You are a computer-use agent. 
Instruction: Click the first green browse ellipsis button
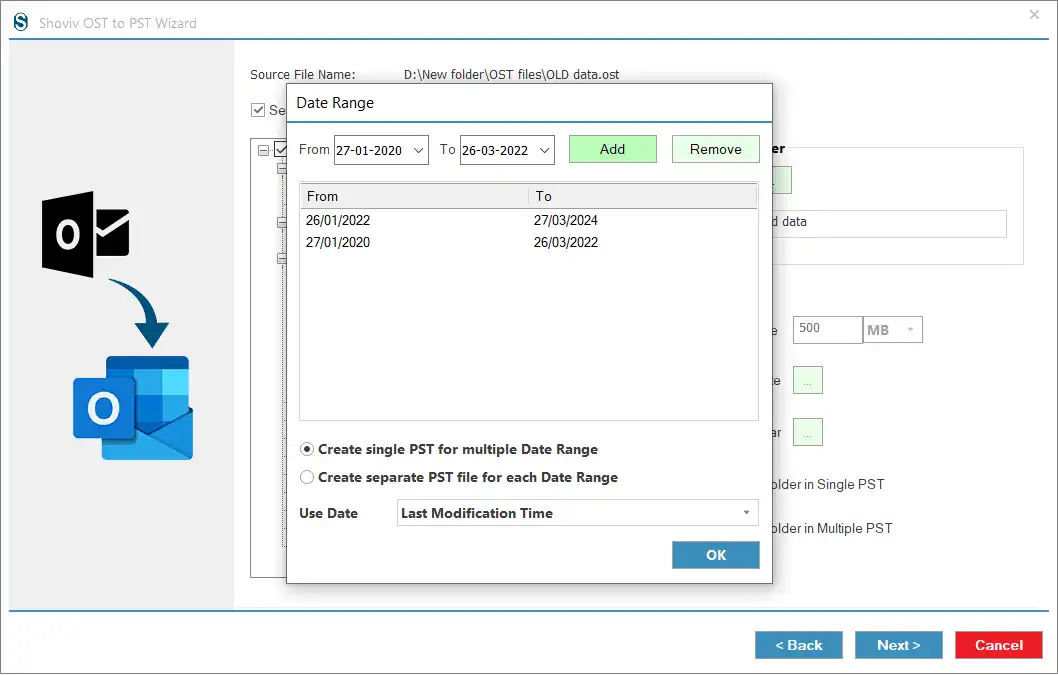(x=807, y=381)
